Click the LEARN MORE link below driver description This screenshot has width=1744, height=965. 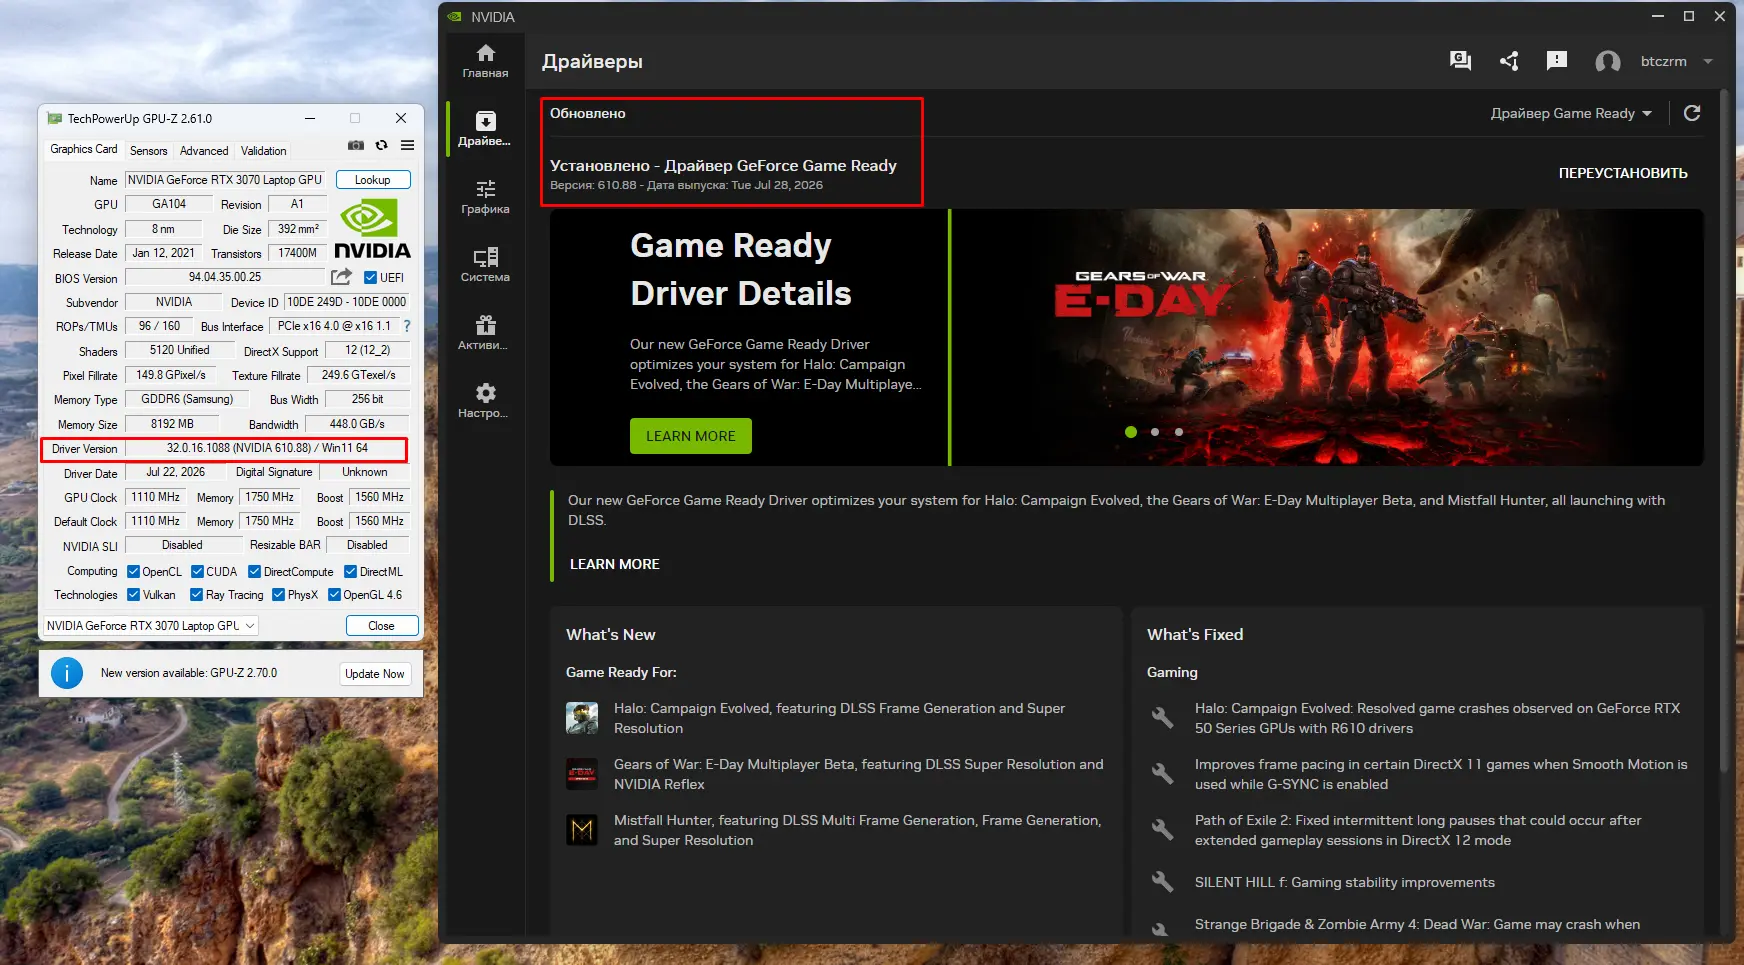point(615,564)
